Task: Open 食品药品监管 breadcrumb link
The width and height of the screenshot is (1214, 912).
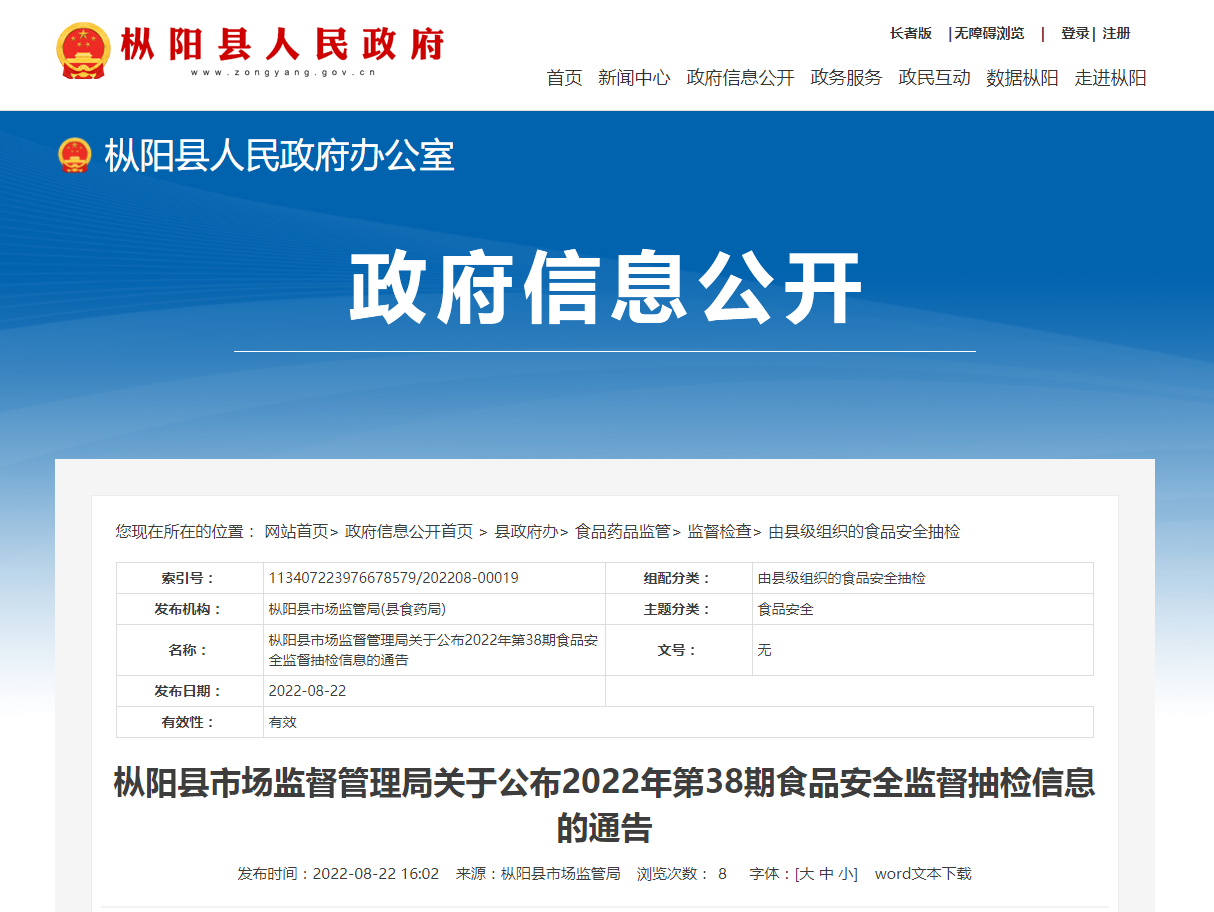Action: pyautogui.click(x=623, y=532)
